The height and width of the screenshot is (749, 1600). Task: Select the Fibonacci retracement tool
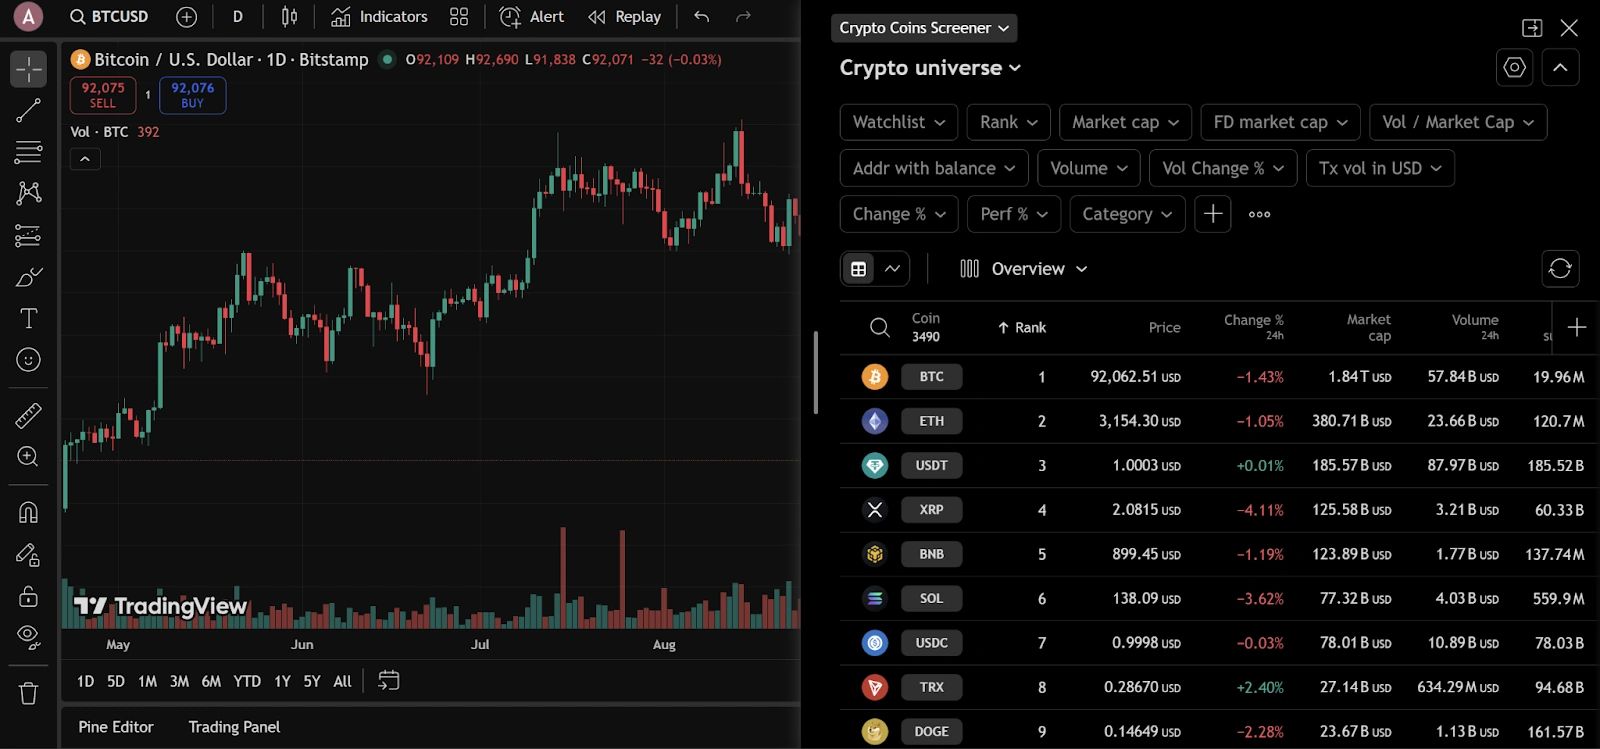coord(28,152)
